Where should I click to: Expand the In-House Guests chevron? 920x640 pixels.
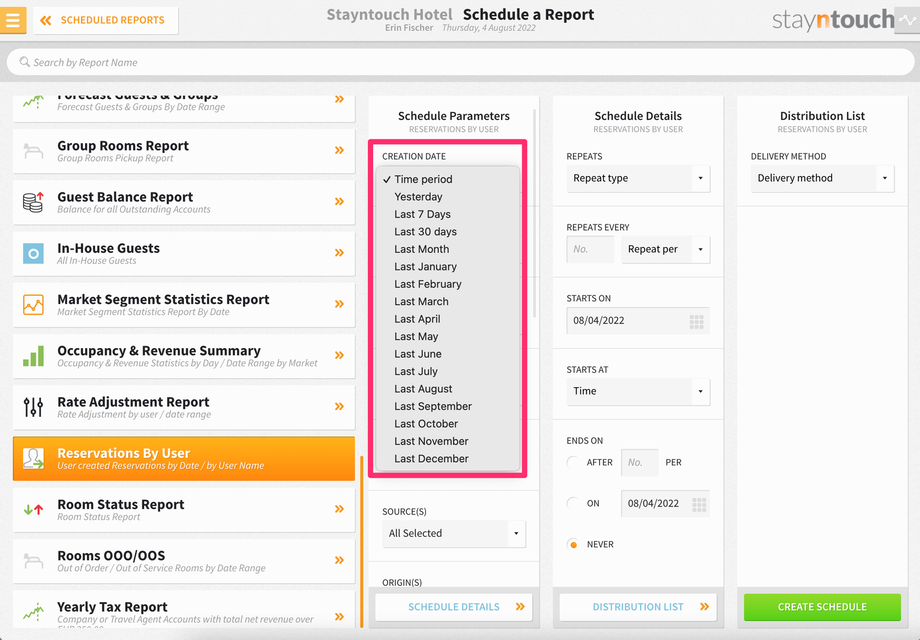[339, 253]
